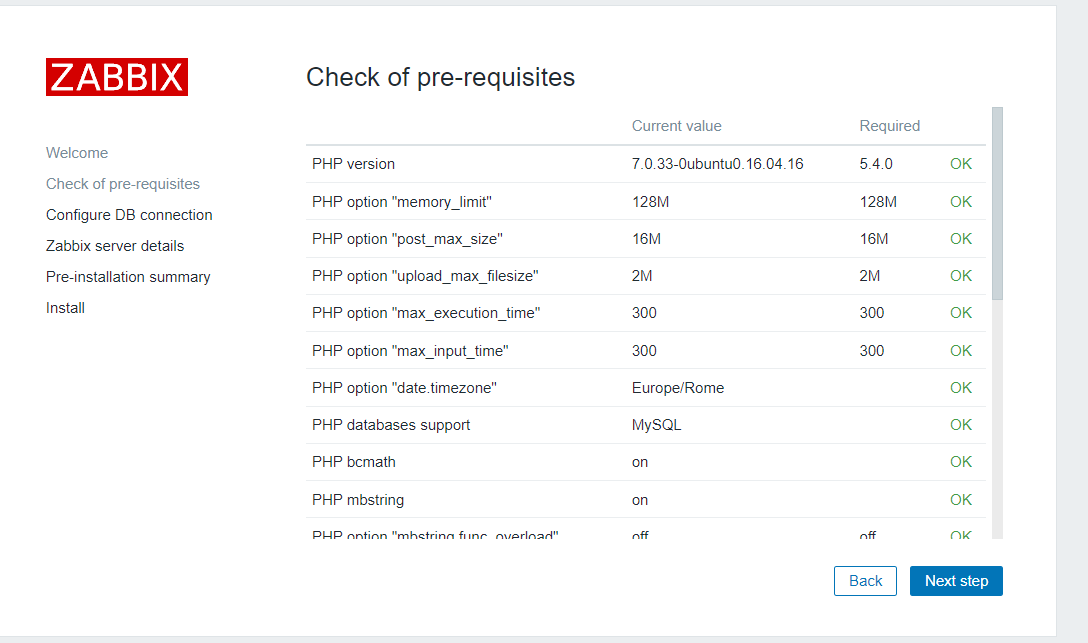Image resolution: width=1088 pixels, height=643 pixels.
Task: Open Check of pre-requisites step
Action: [x=123, y=184]
